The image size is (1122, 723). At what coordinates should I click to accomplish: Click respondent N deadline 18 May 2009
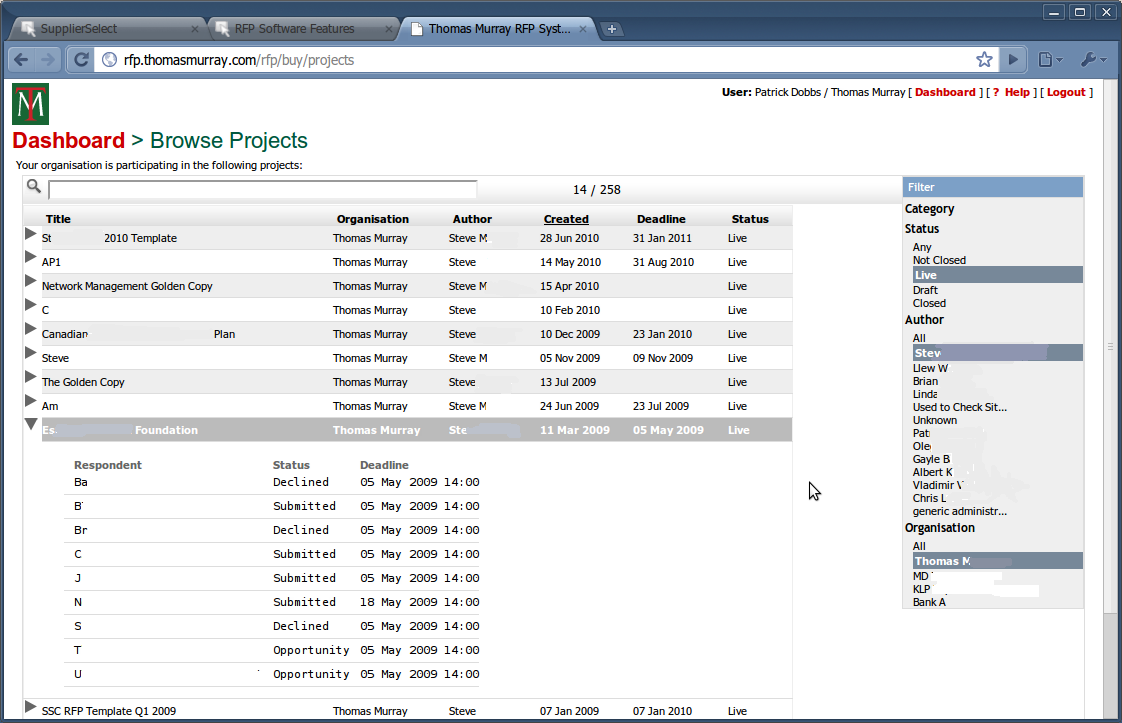(419, 602)
